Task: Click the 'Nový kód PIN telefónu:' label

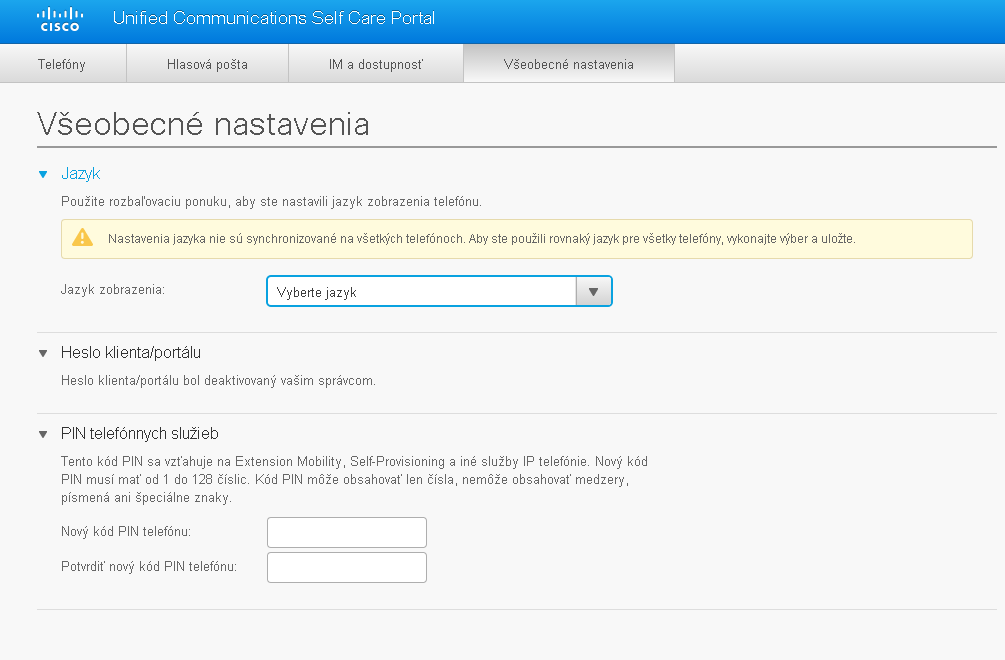Action: (126, 532)
